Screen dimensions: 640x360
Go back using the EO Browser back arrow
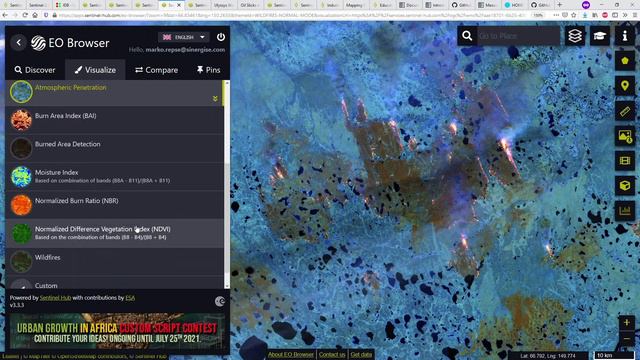pos(18,42)
